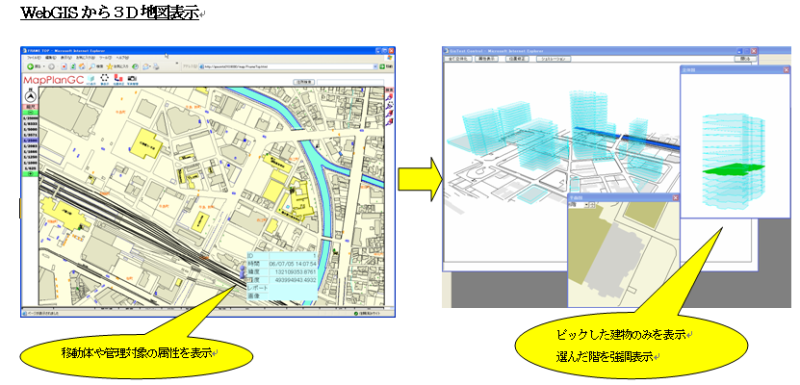The height and width of the screenshot is (385, 800).
Task: Open the floor selector dropdown in plan view
Action: pyautogui.click(x=586, y=204)
